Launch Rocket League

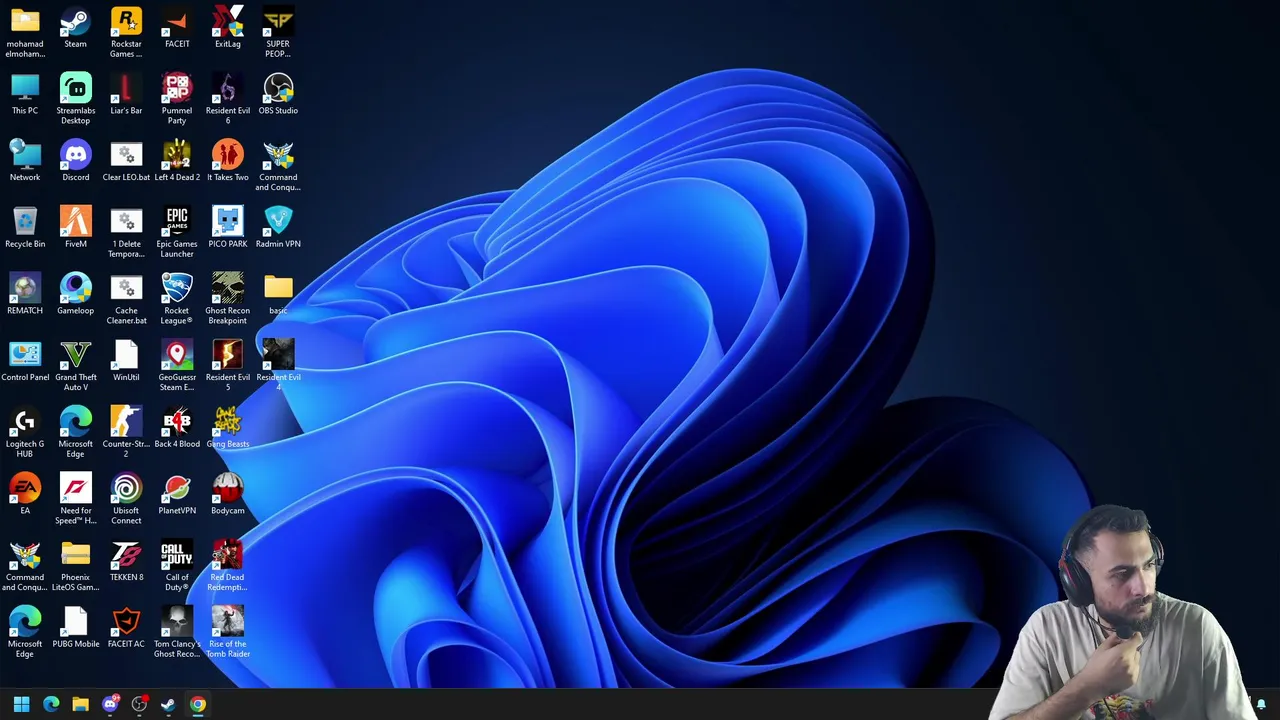(x=177, y=298)
